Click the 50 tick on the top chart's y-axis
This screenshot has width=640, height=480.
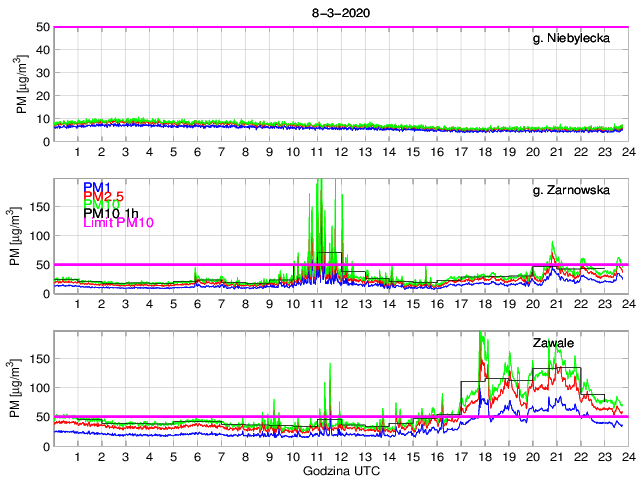43,27
